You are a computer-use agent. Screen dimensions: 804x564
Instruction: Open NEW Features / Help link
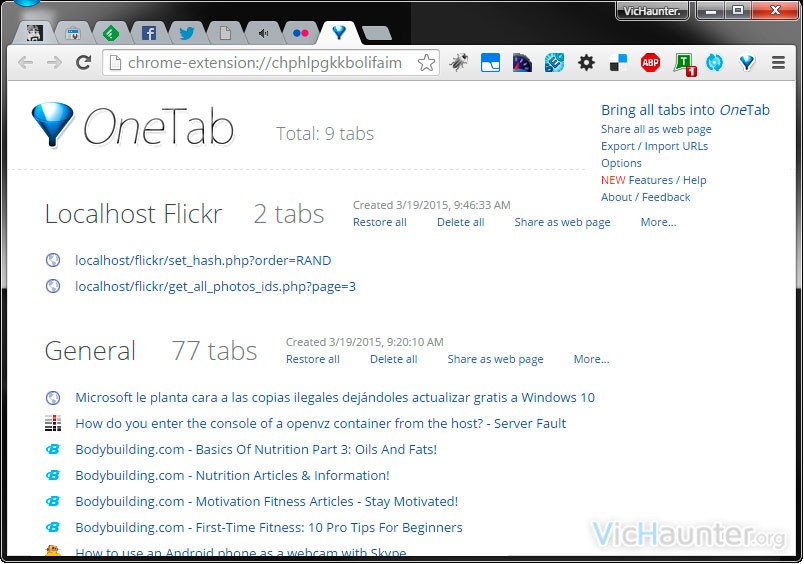point(653,180)
